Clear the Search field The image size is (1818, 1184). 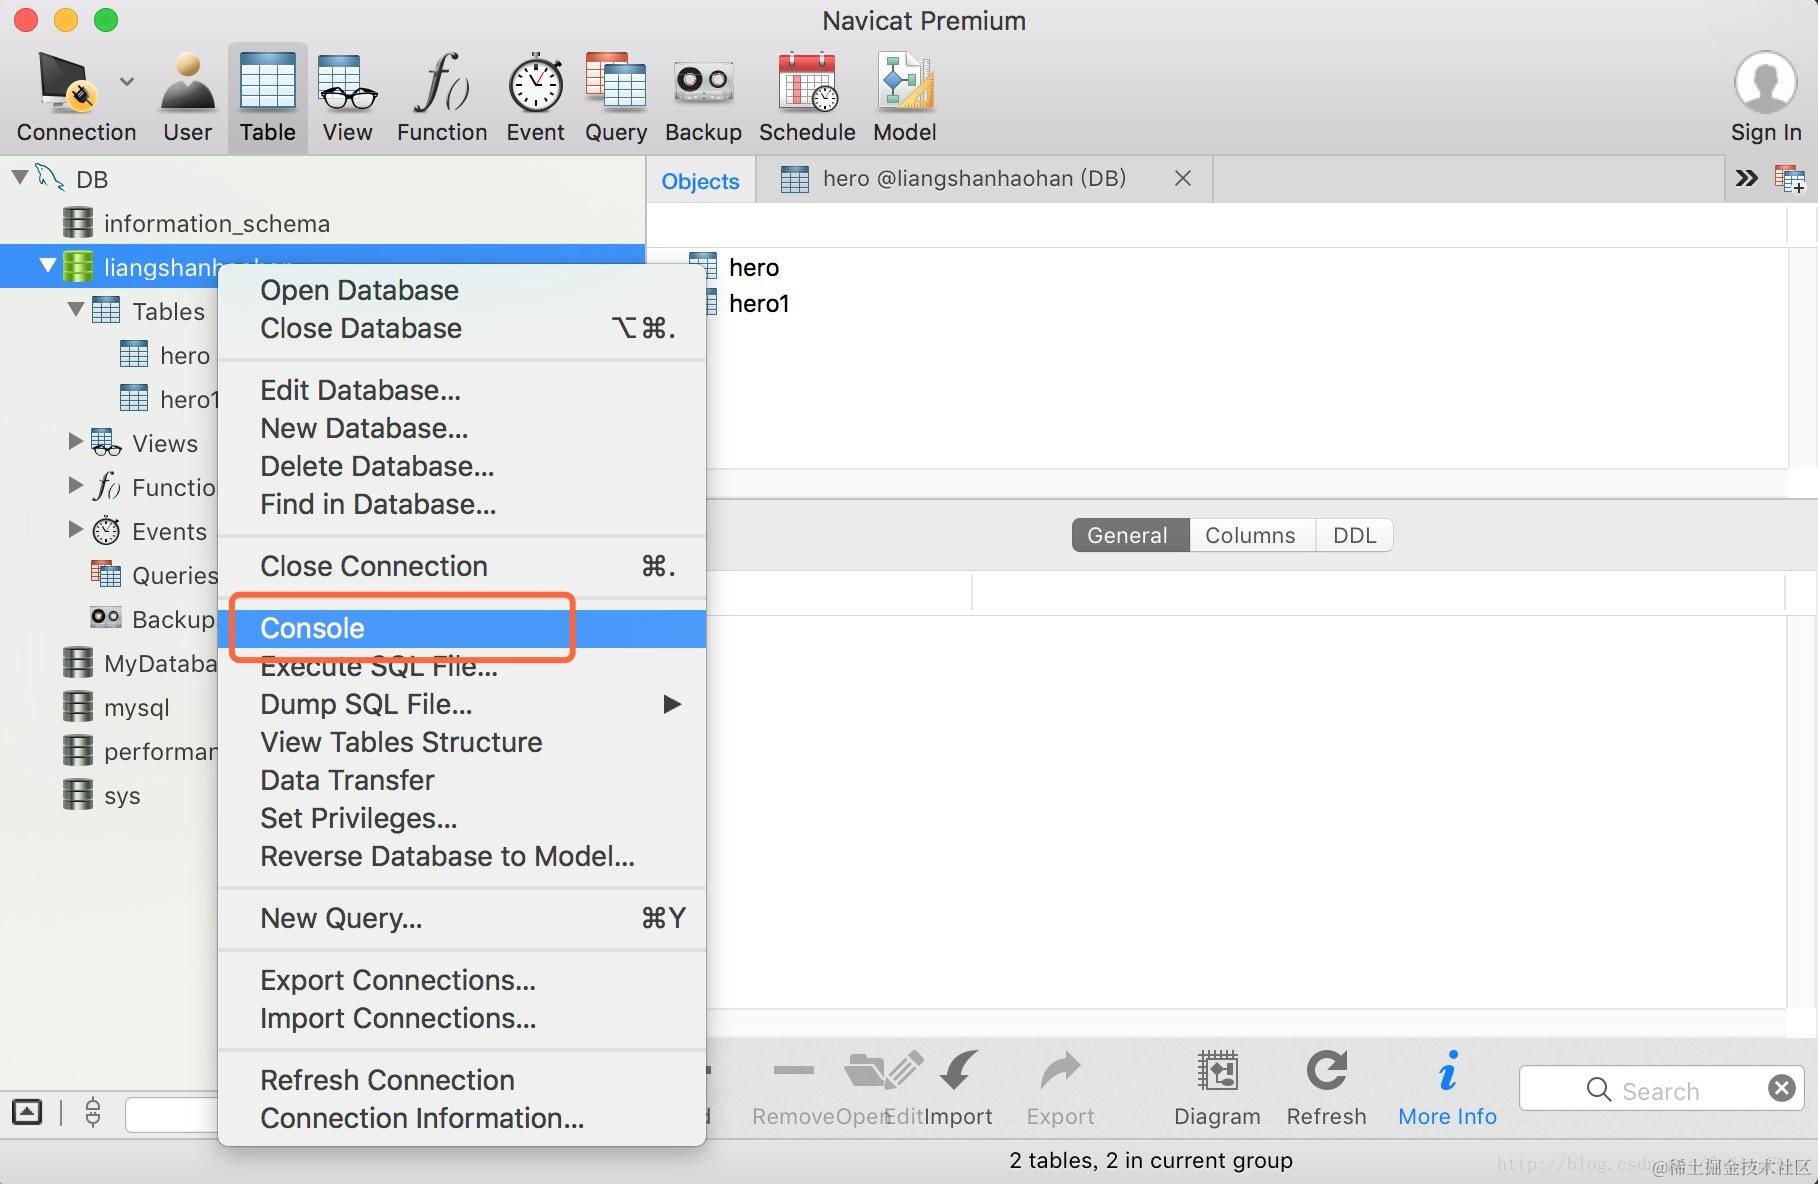click(1781, 1088)
